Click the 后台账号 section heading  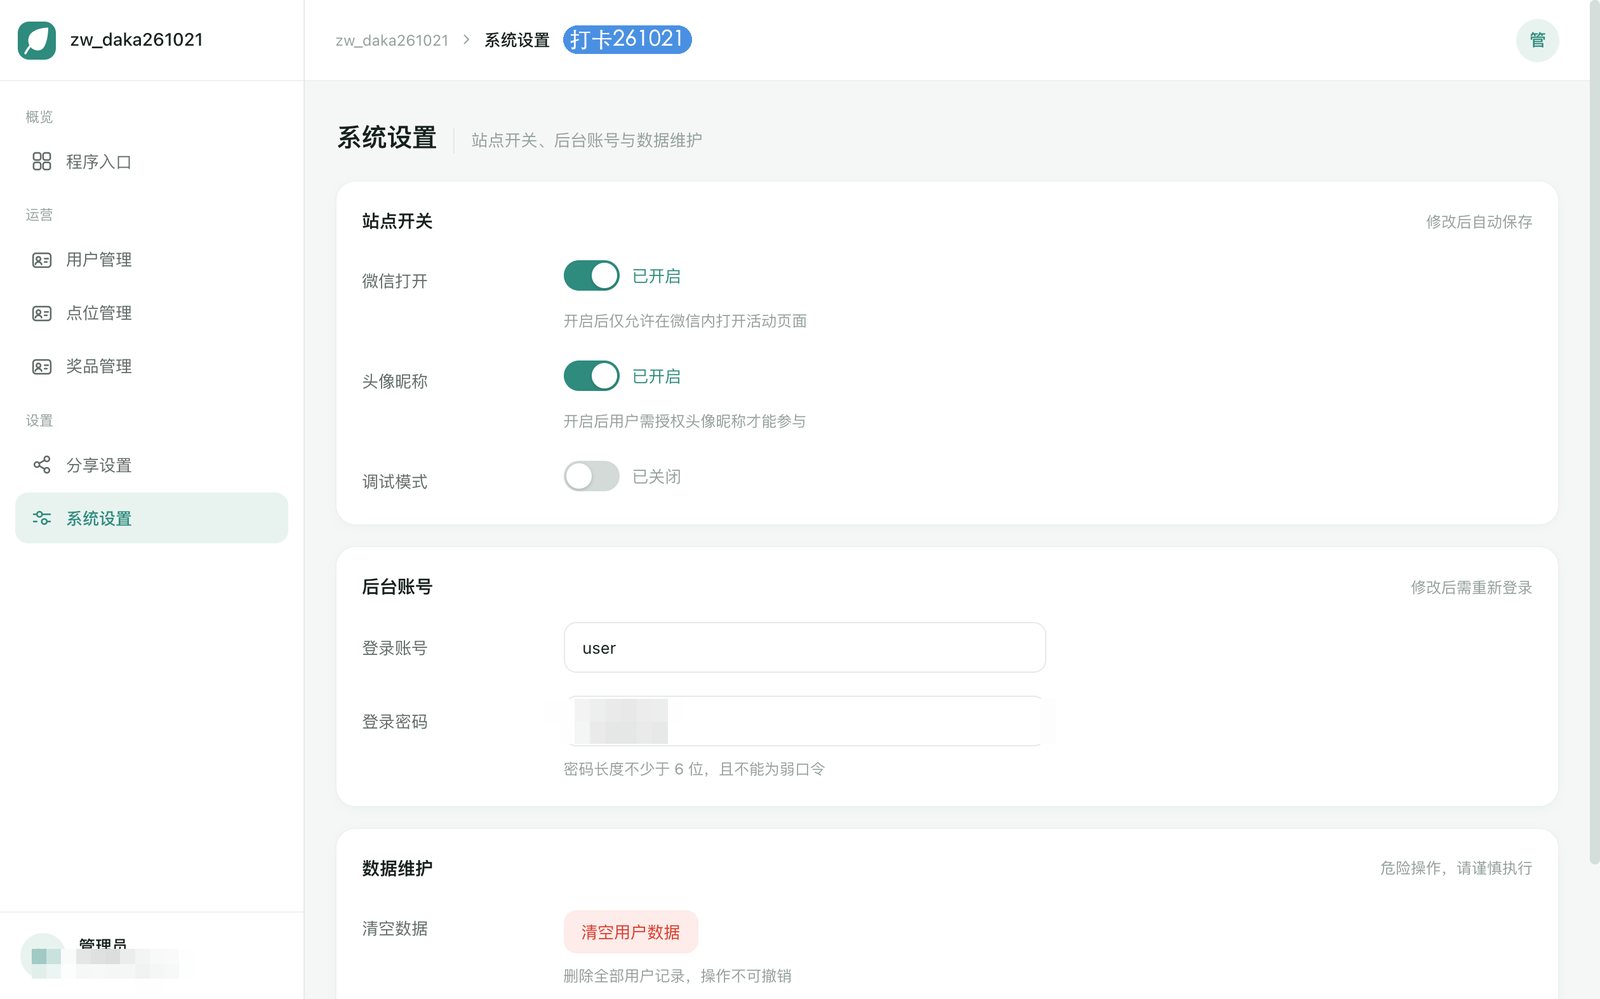click(397, 587)
